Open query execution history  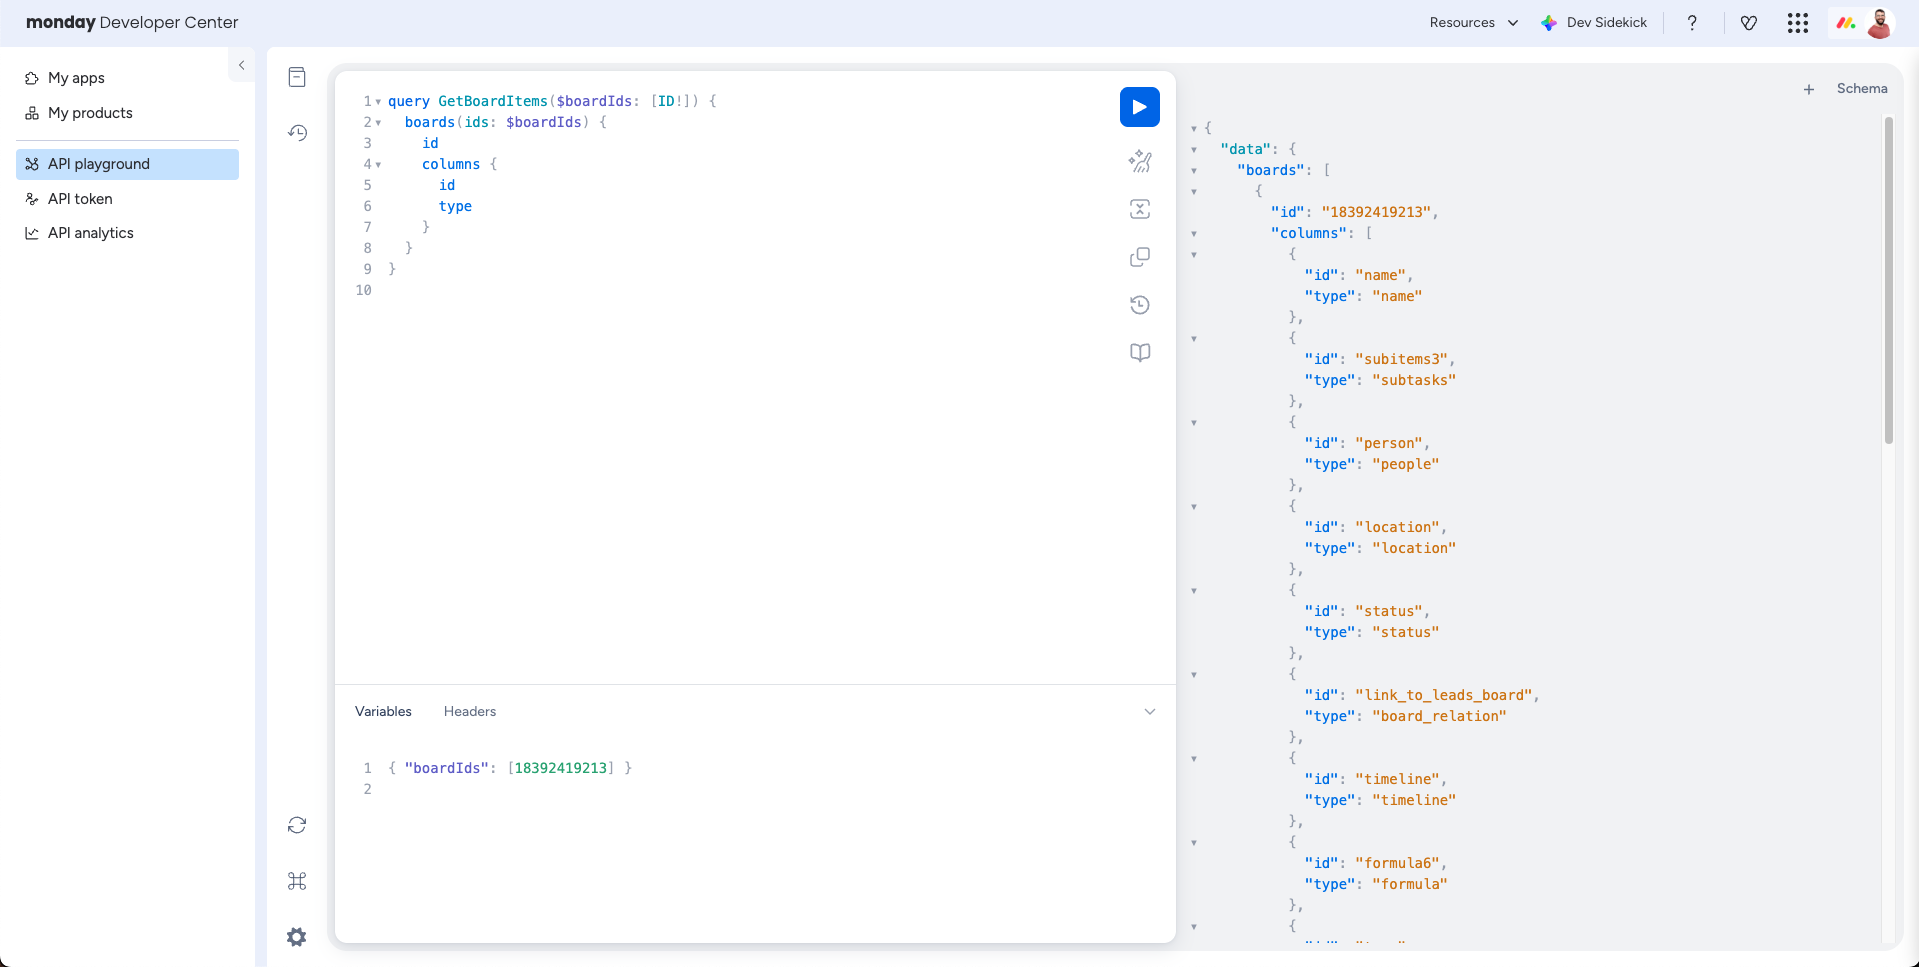[1139, 305]
